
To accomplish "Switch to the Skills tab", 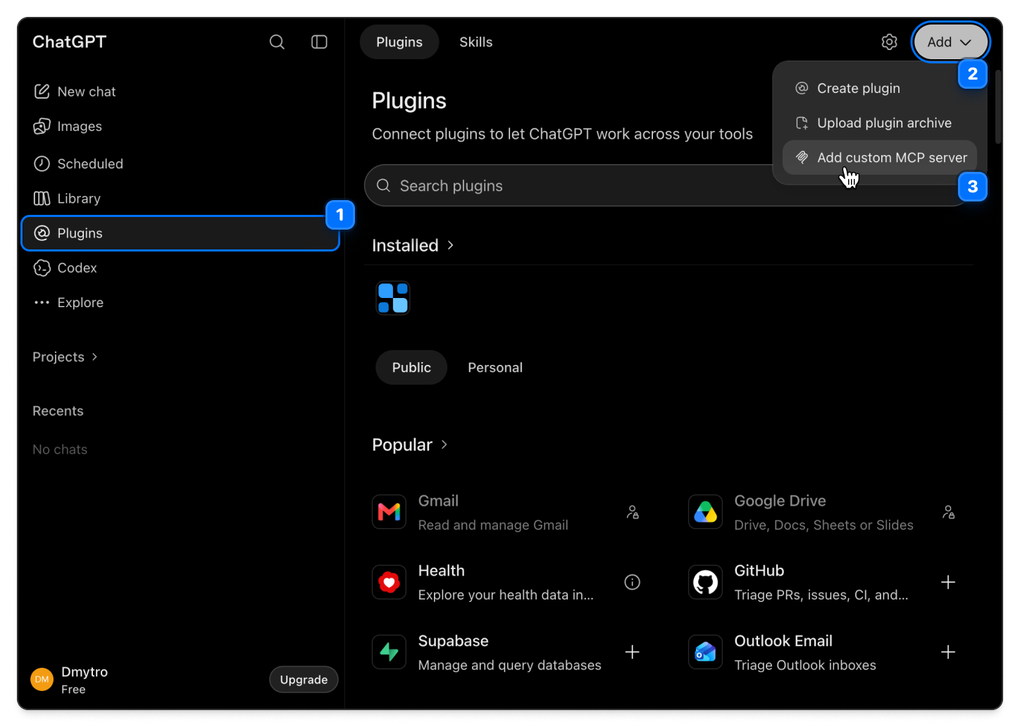I will [476, 42].
